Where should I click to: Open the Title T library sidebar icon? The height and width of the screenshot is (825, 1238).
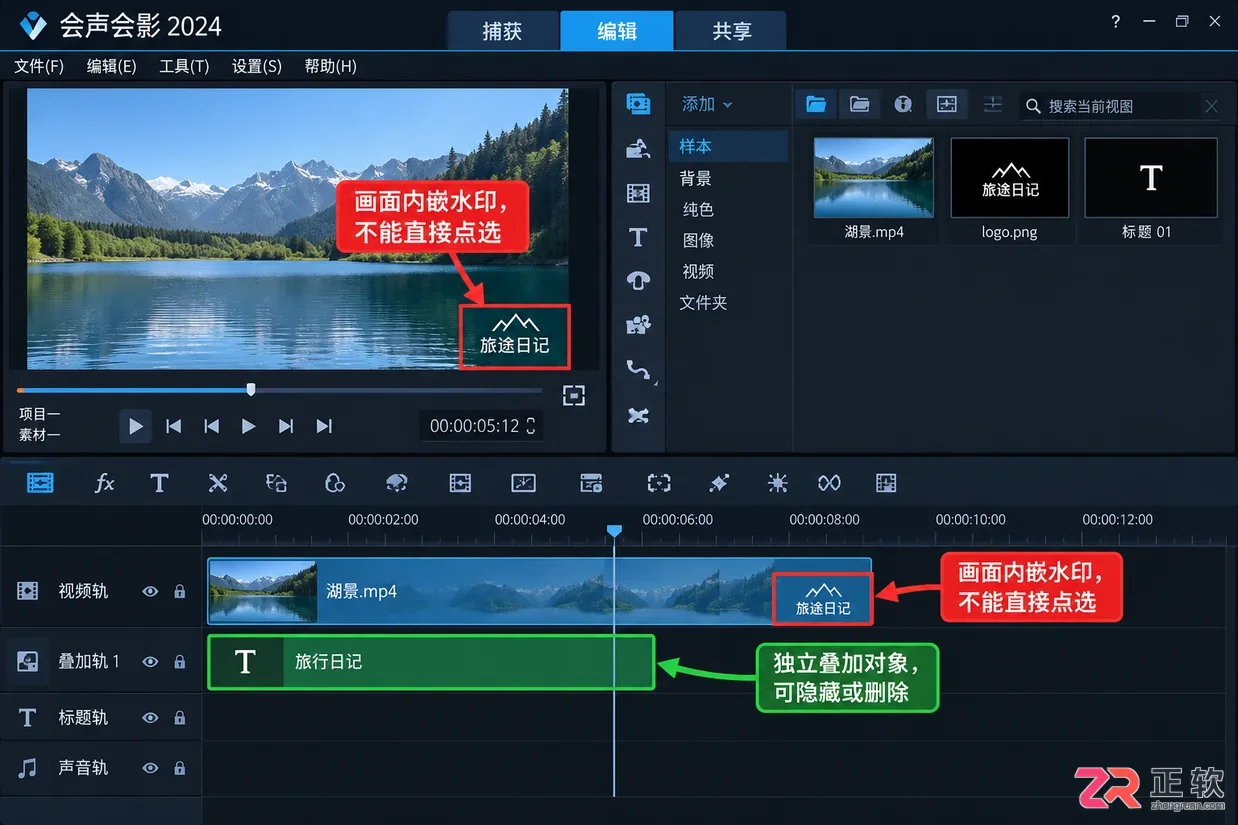[x=638, y=237]
